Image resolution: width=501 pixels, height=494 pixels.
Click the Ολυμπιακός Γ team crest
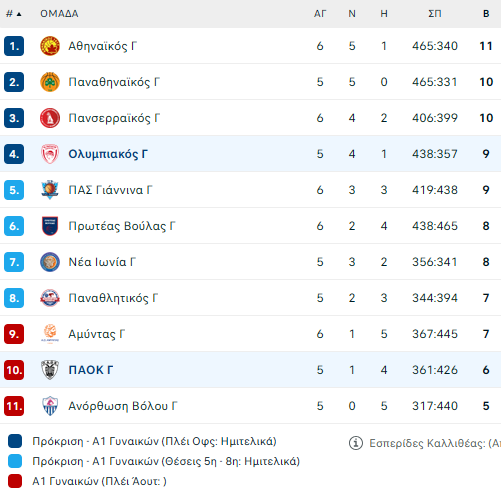point(50,154)
